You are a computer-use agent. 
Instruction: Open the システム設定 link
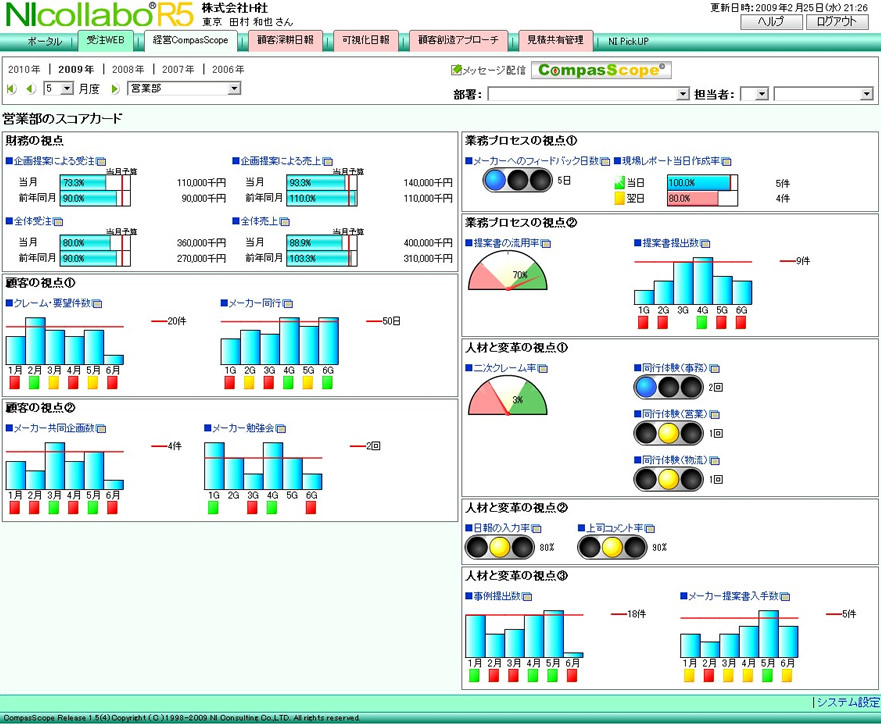[847, 702]
